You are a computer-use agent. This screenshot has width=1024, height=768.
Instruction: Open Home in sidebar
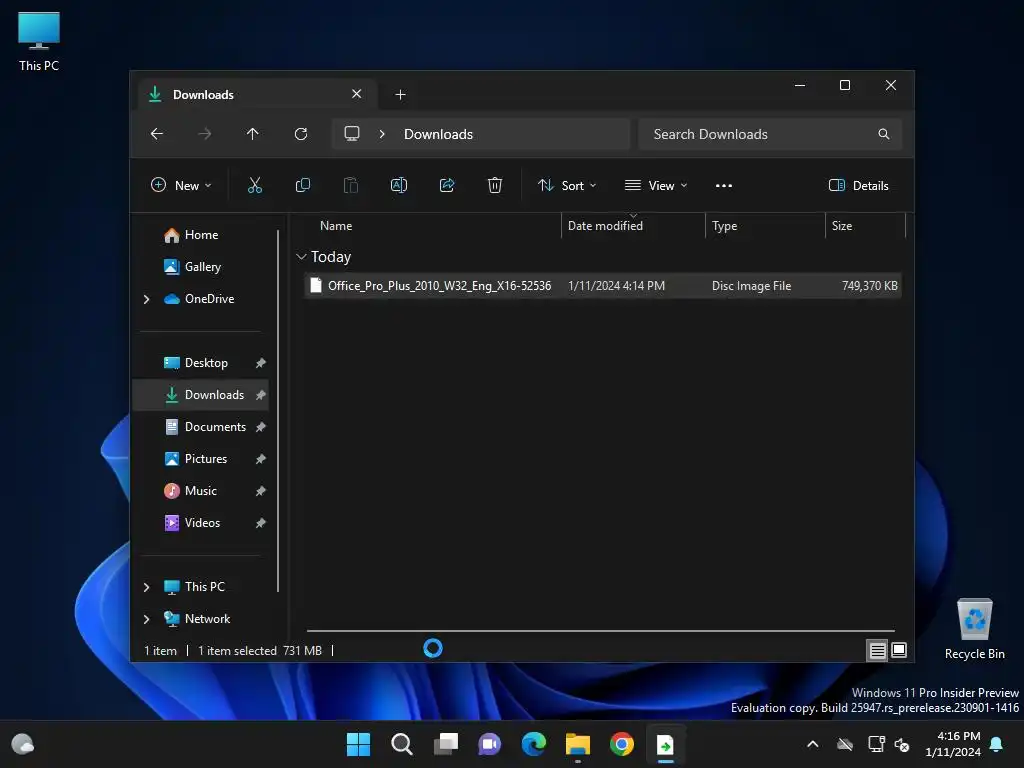coord(201,235)
